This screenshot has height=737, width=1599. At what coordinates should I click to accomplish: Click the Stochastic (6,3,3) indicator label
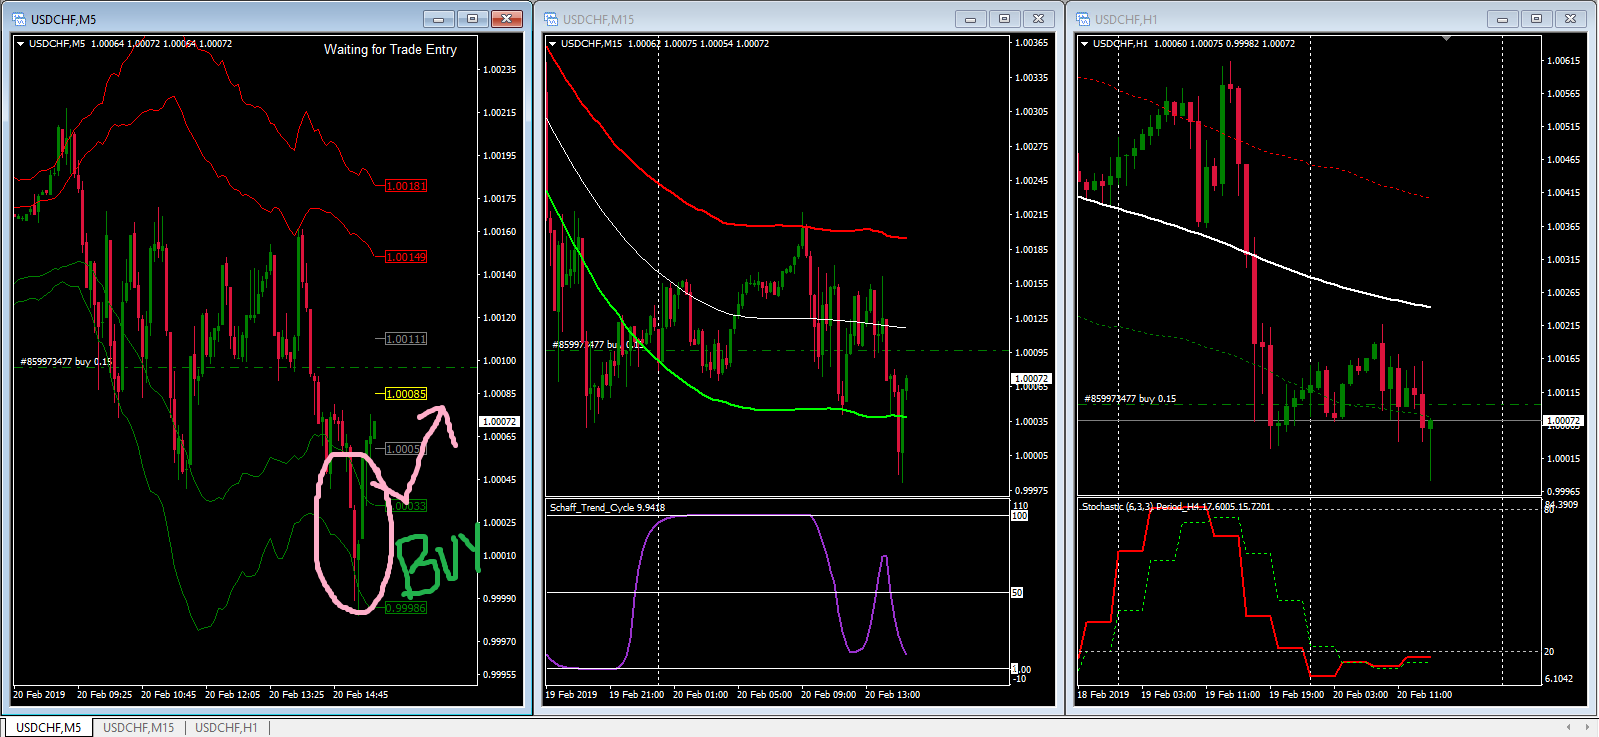tap(1176, 507)
